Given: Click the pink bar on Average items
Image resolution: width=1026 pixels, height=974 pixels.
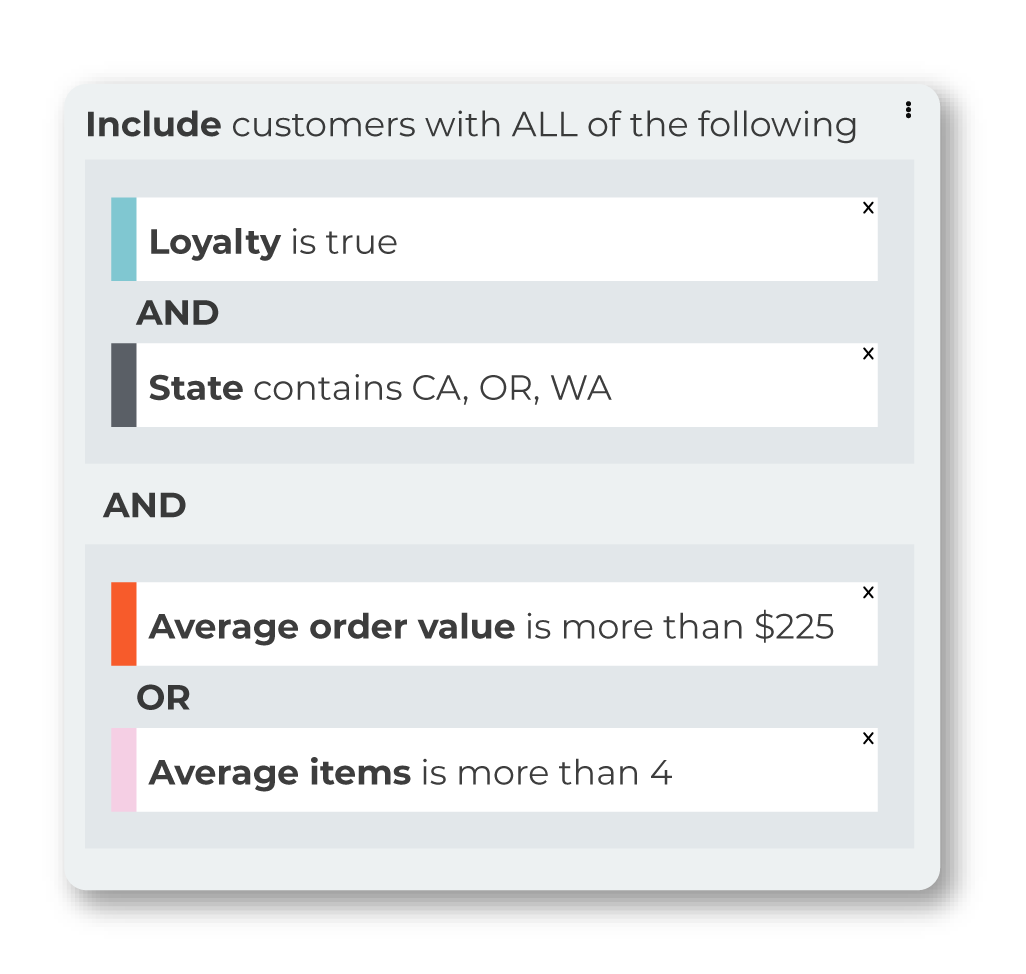Looking at the screenshot, I should pyautogui.click(x=124, y=770).
